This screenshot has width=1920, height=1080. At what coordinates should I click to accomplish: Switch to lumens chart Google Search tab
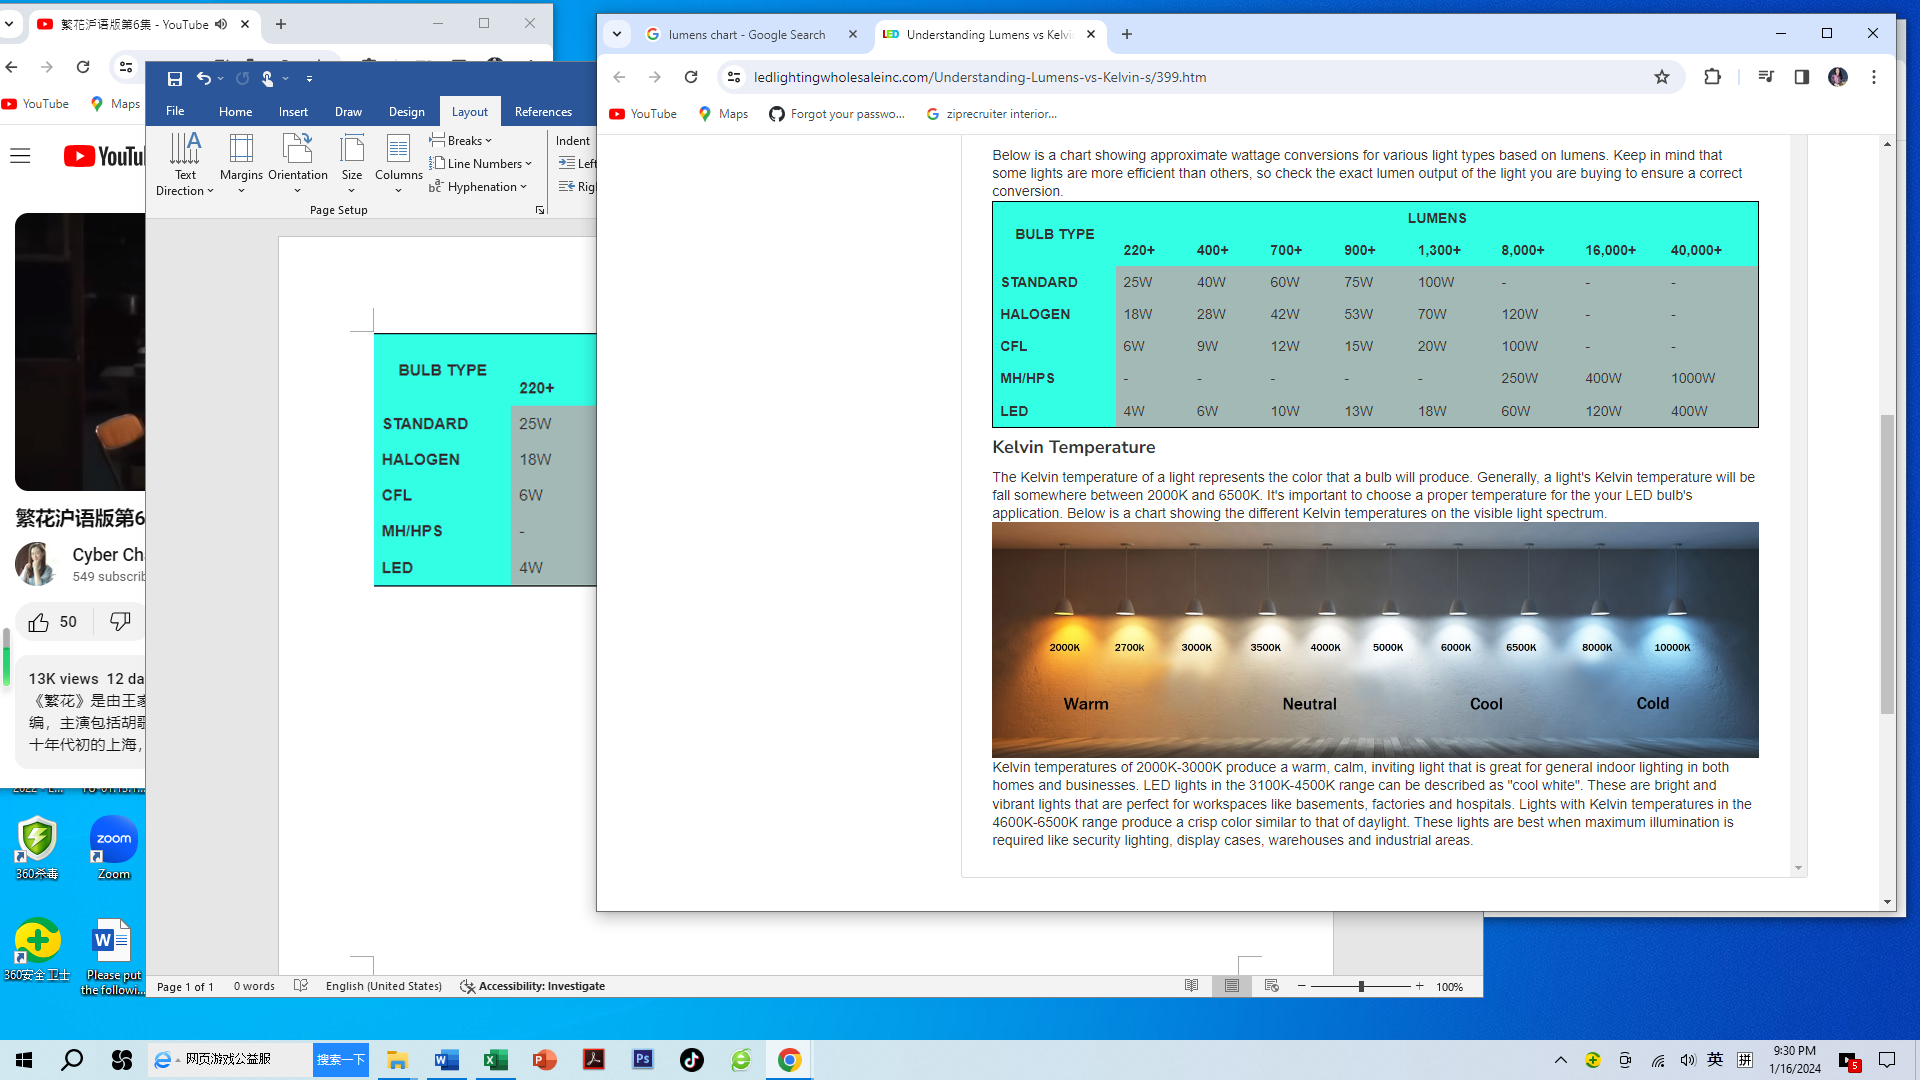tap(745, 34)
